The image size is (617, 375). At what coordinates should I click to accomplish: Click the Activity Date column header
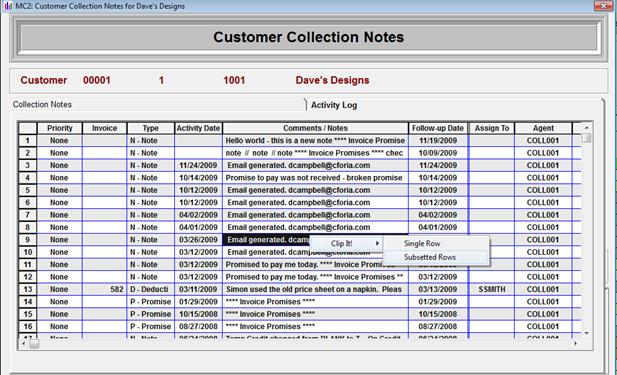[198, 128]
